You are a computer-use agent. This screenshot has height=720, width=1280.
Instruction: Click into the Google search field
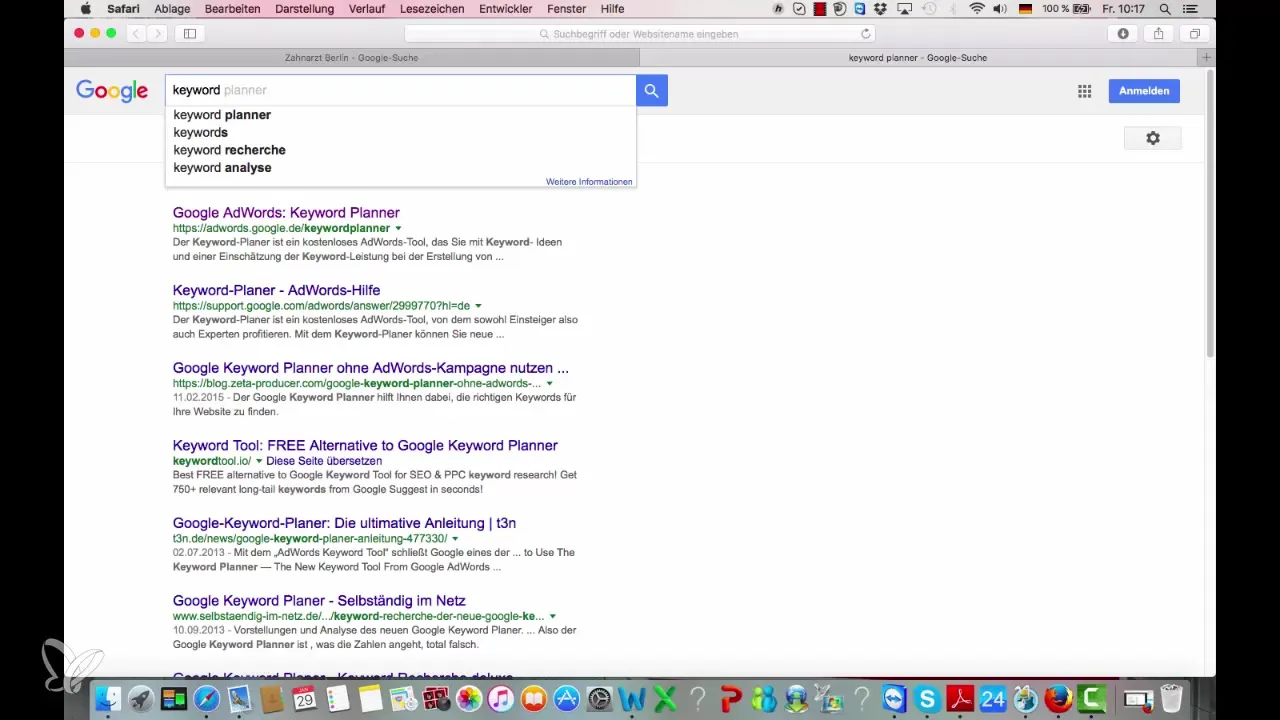(x=400, y=90)
